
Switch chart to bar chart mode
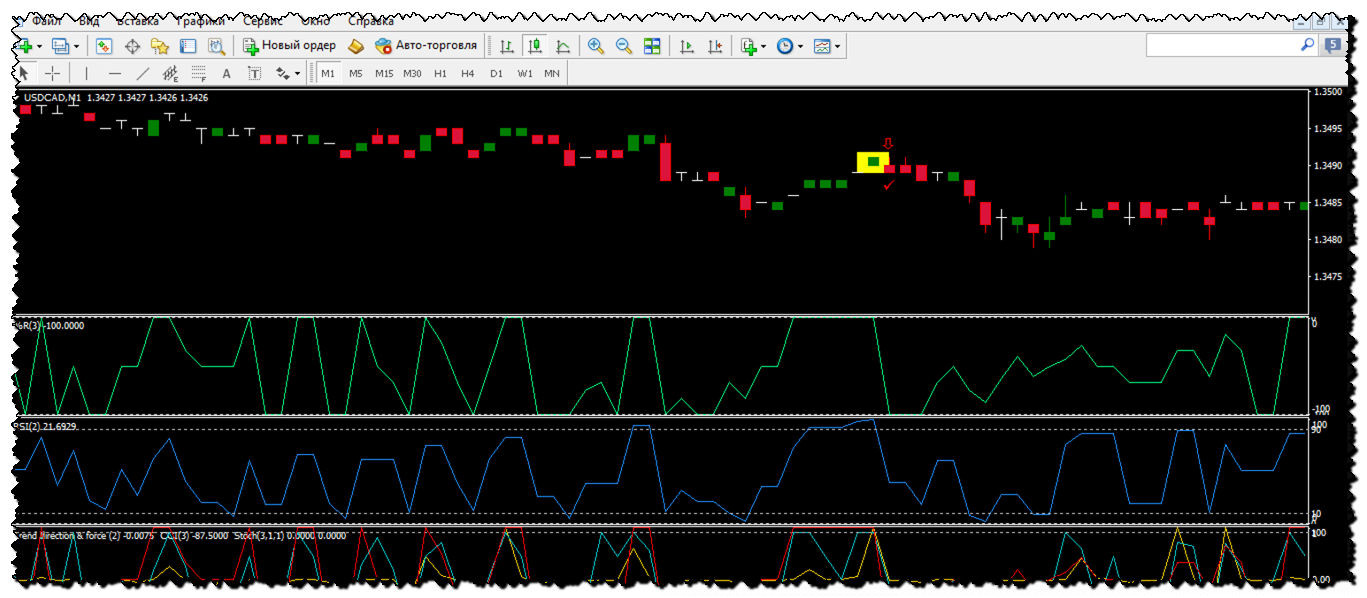pos(507,46)
